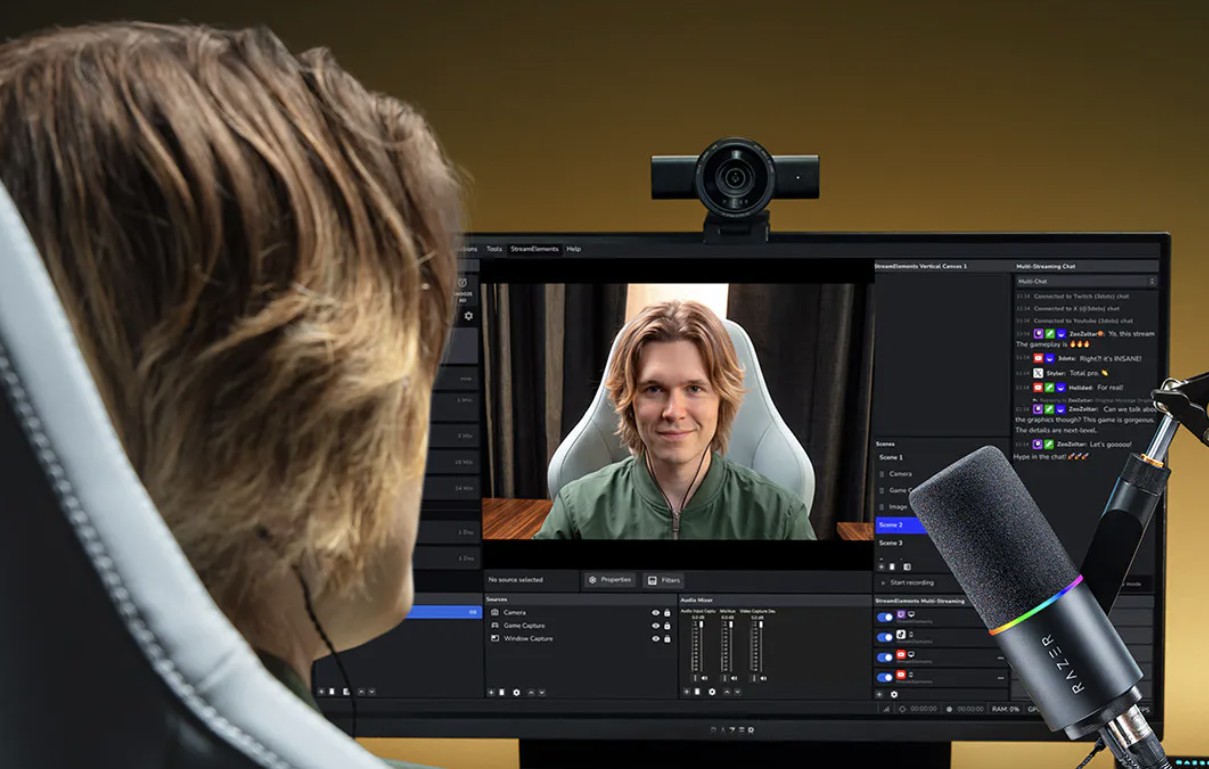Open the Multi-Chat dropdown

pyautogui.click(x=1086, y=282)
